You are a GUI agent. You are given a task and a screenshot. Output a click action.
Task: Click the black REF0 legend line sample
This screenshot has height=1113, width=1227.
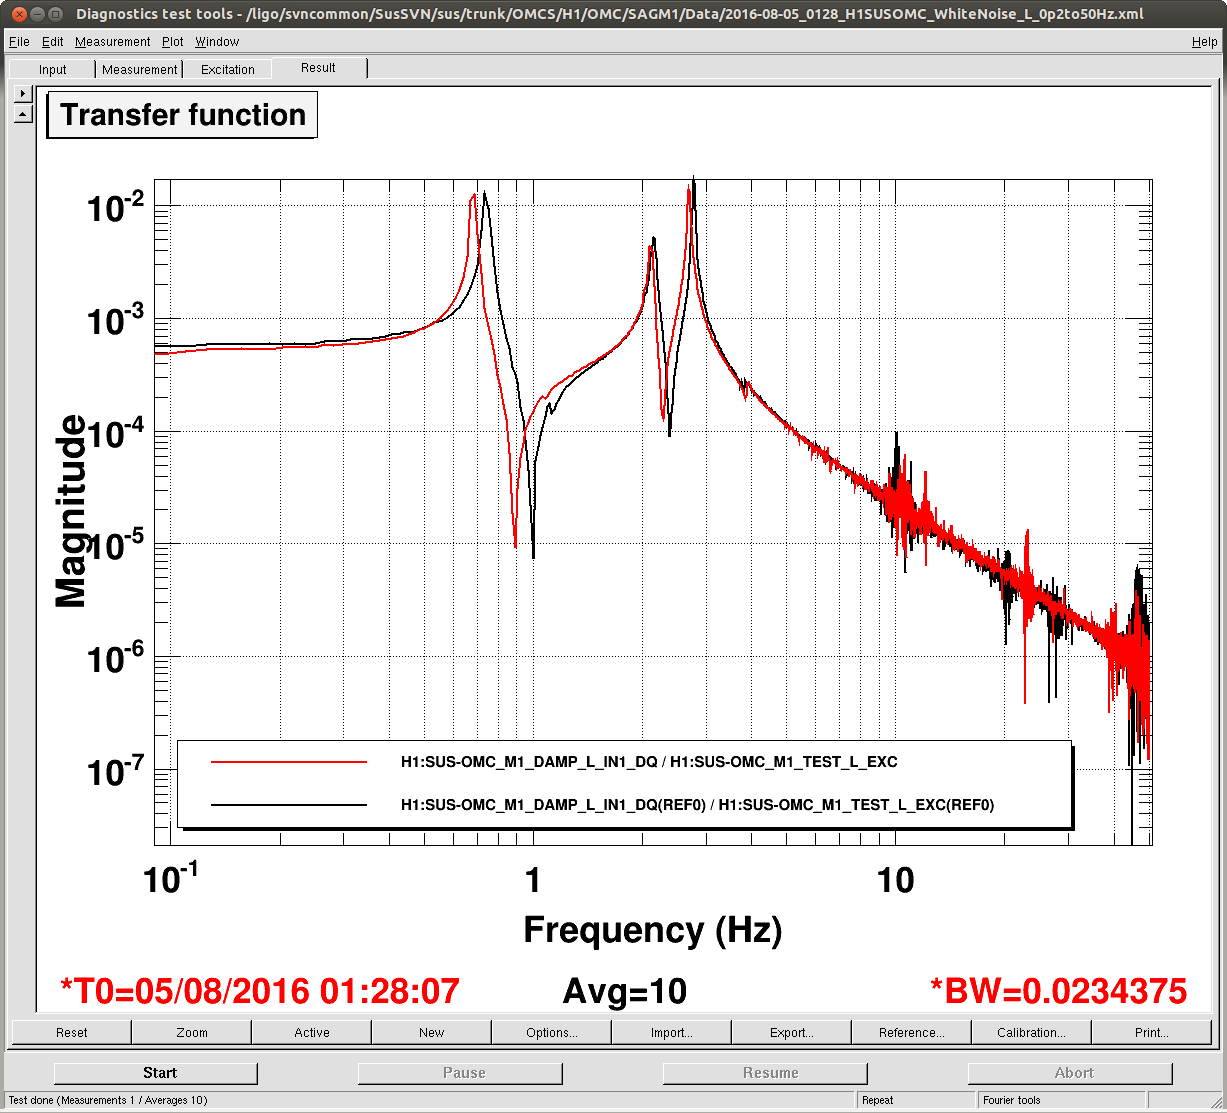(x=289, y=804)
